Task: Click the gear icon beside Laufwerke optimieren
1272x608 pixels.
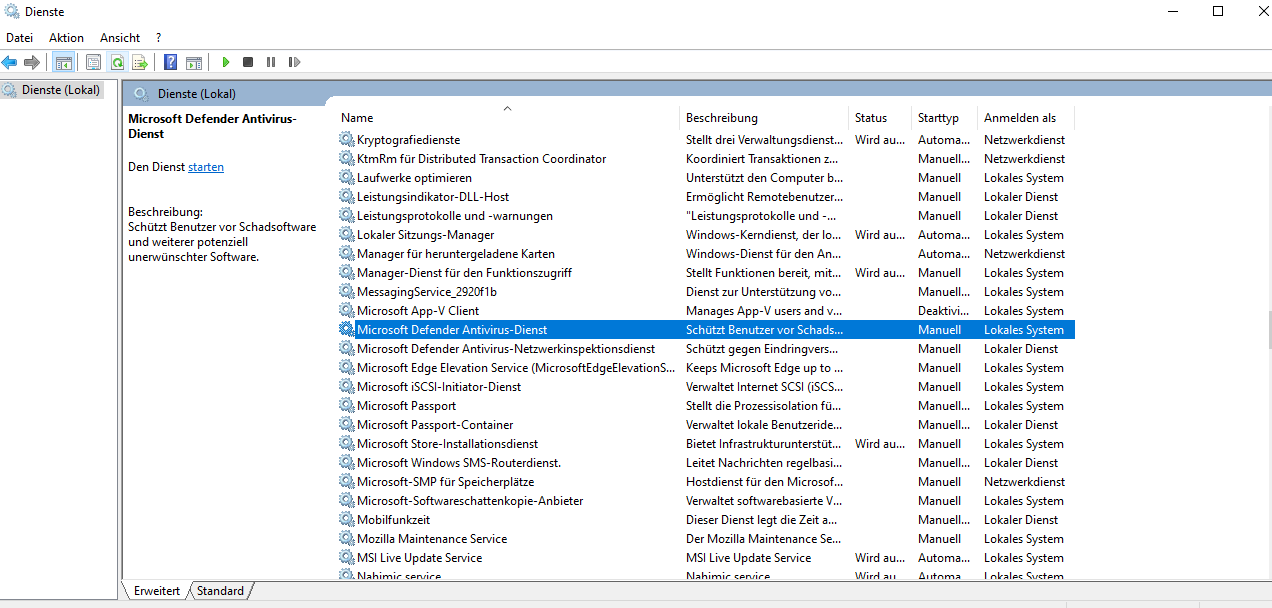Action: [347, 178]
